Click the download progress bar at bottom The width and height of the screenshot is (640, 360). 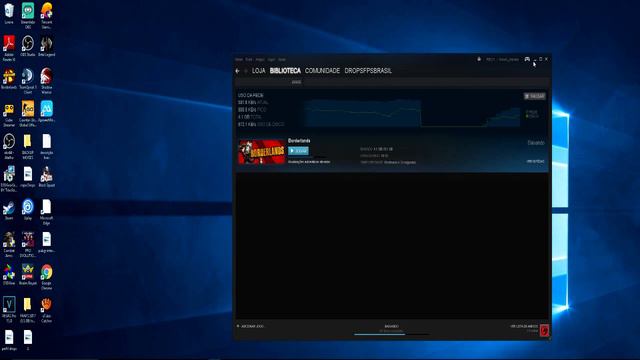[391, 334]
